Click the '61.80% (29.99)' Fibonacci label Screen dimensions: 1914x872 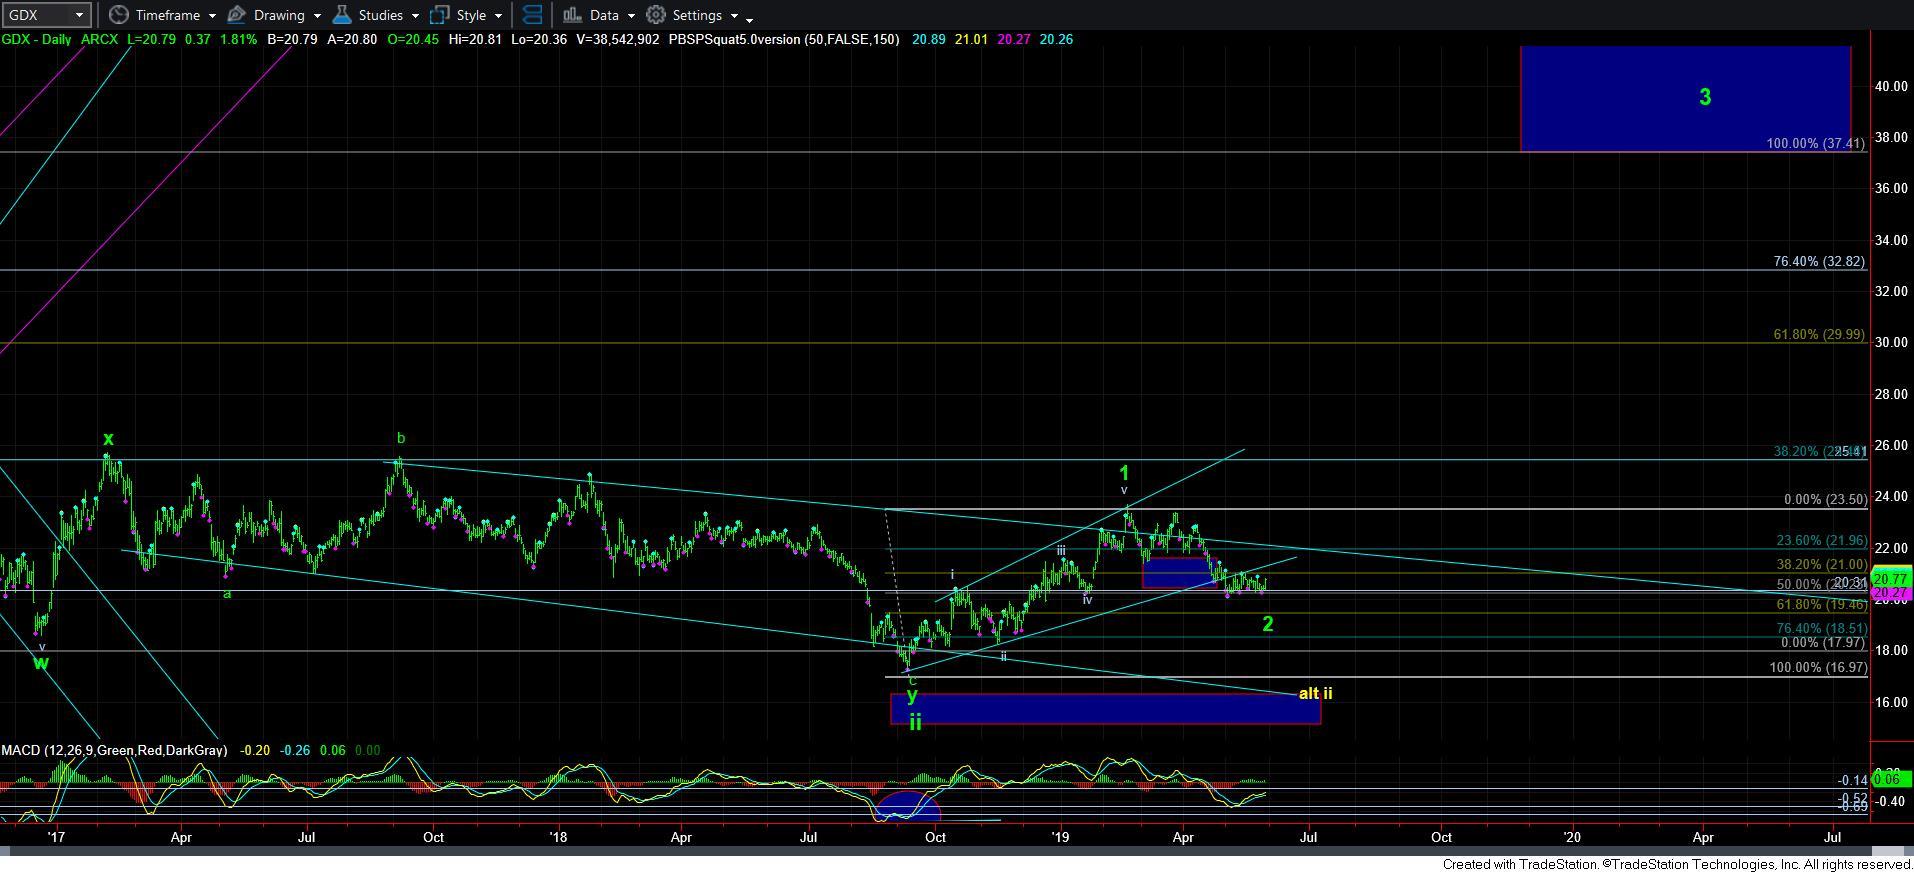coord(1819,334)
